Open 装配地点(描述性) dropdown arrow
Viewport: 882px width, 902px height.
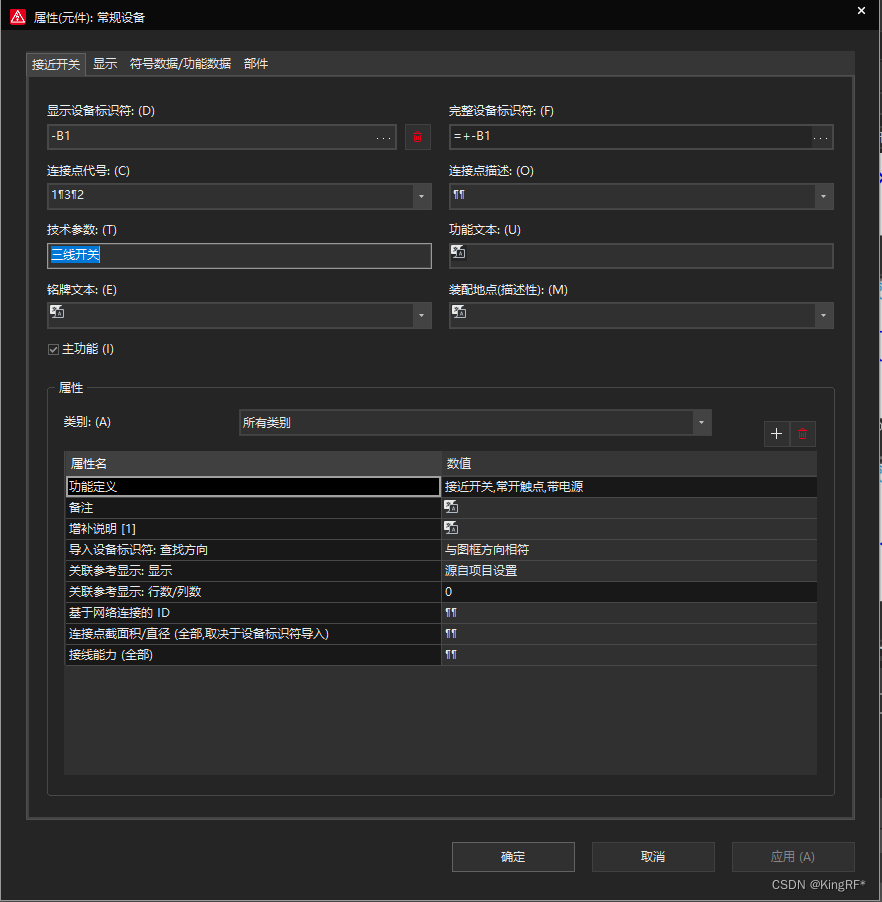coord(823,316)
